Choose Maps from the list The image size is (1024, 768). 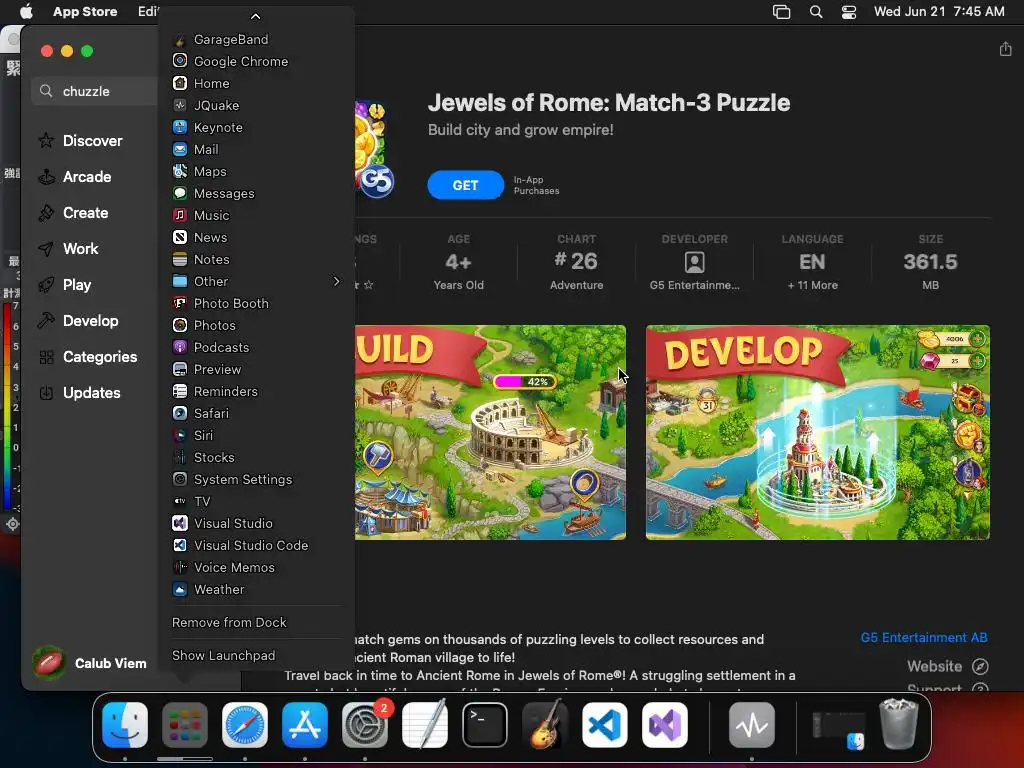click(256, 171)
